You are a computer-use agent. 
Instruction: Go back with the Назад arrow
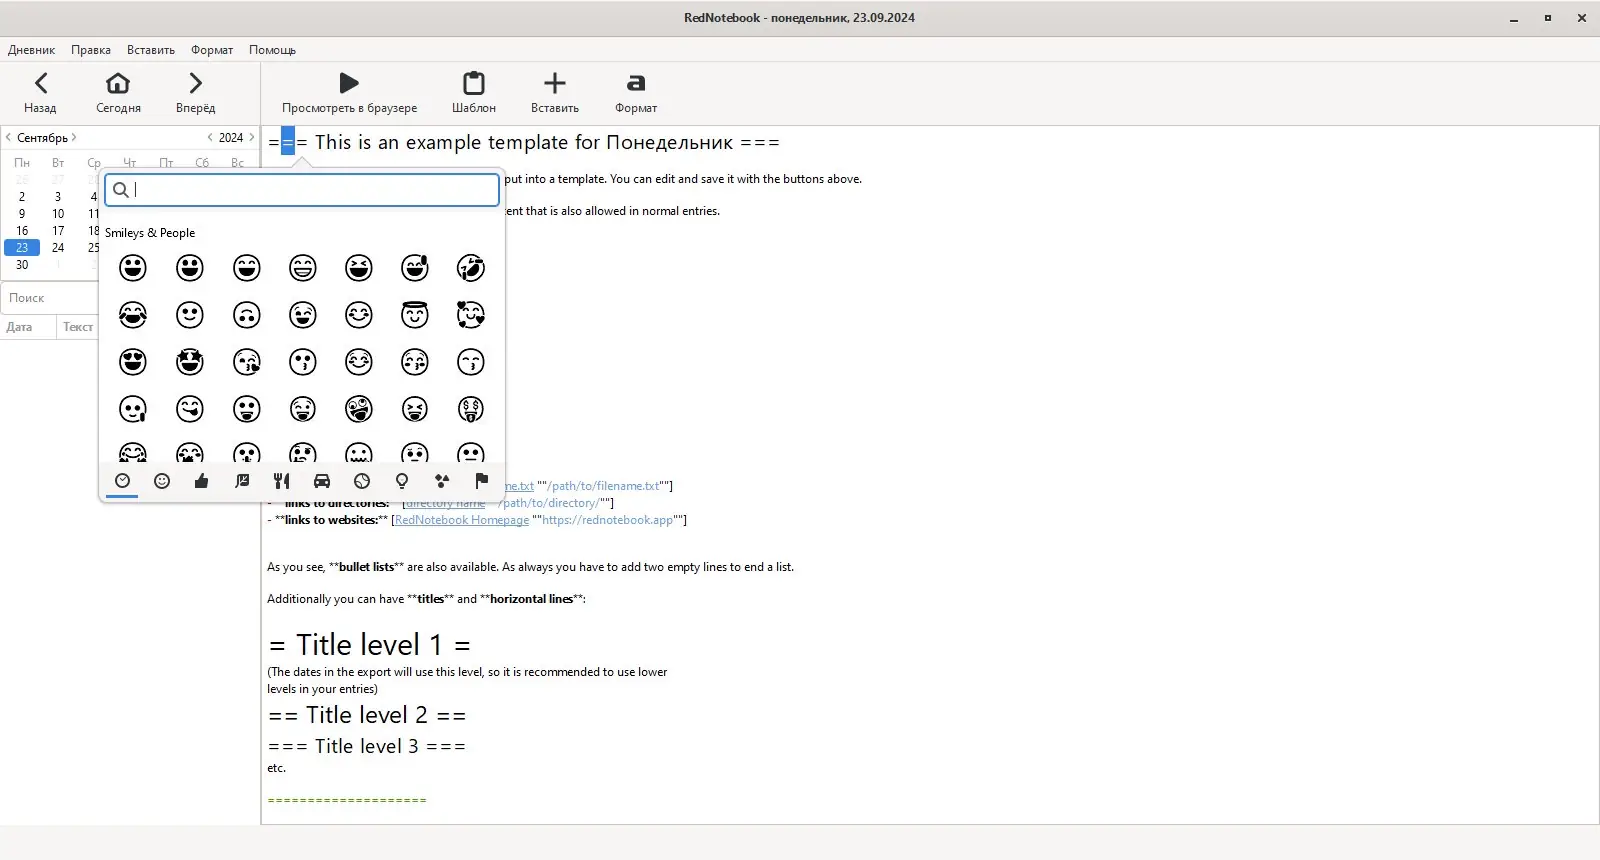point(40,93)
